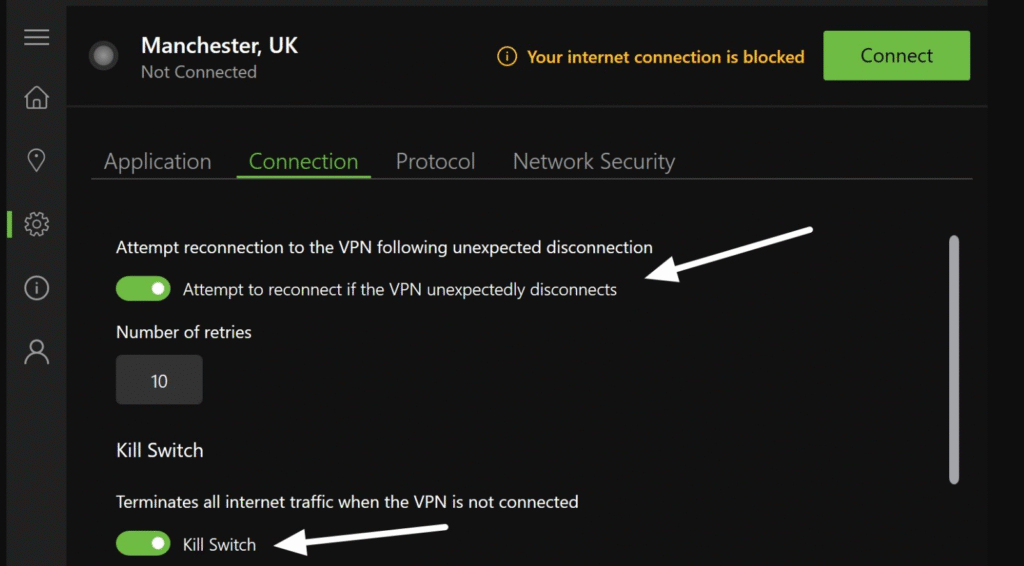Click the Number of retries field
The height and width of the screenshot is (566, 1024).
pos(159,381)
